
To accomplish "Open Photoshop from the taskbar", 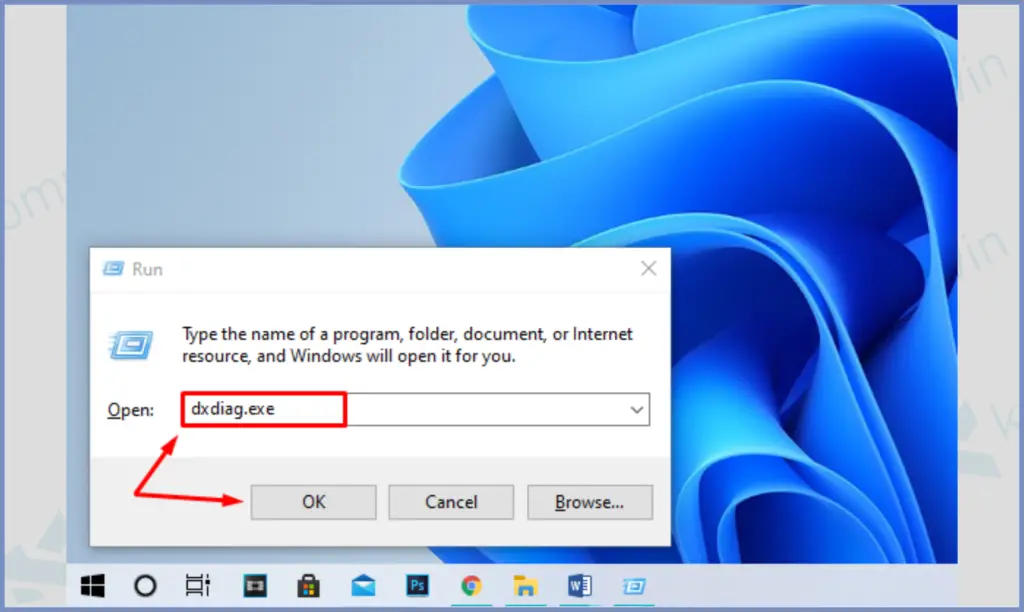I will pos(417,586).
